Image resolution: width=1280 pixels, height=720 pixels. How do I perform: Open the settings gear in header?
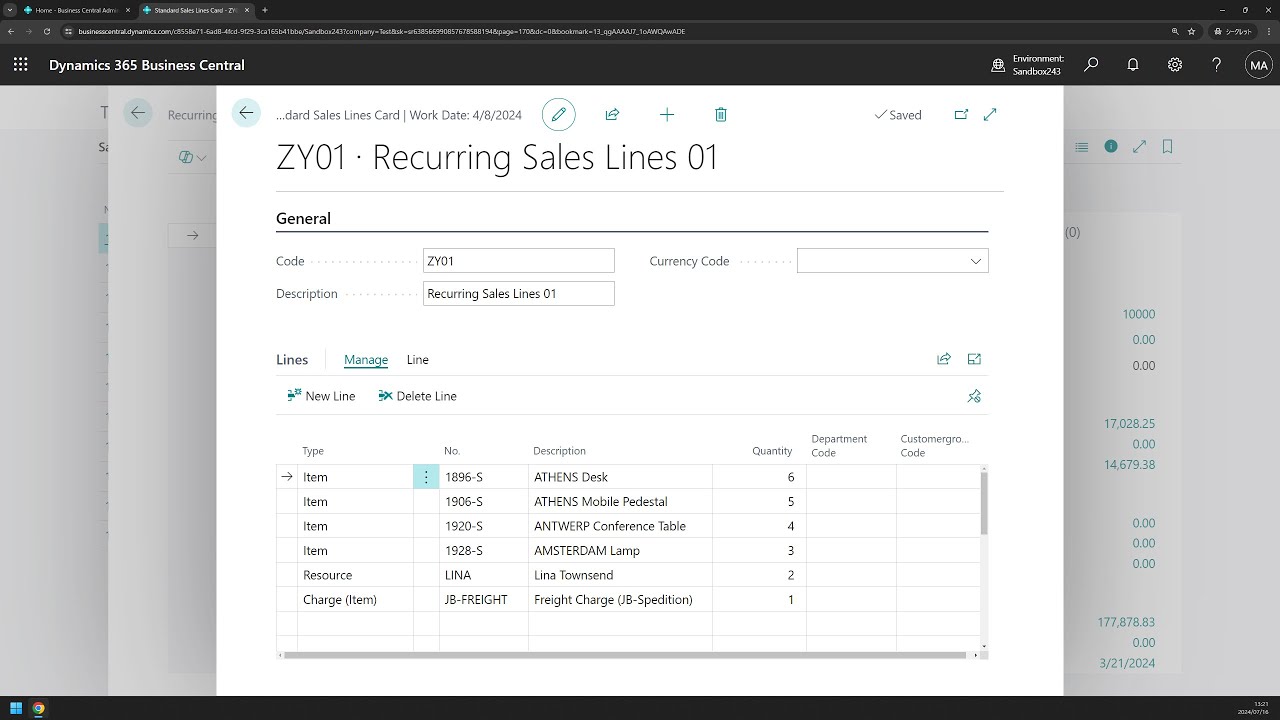click(x=1175, y=65)
